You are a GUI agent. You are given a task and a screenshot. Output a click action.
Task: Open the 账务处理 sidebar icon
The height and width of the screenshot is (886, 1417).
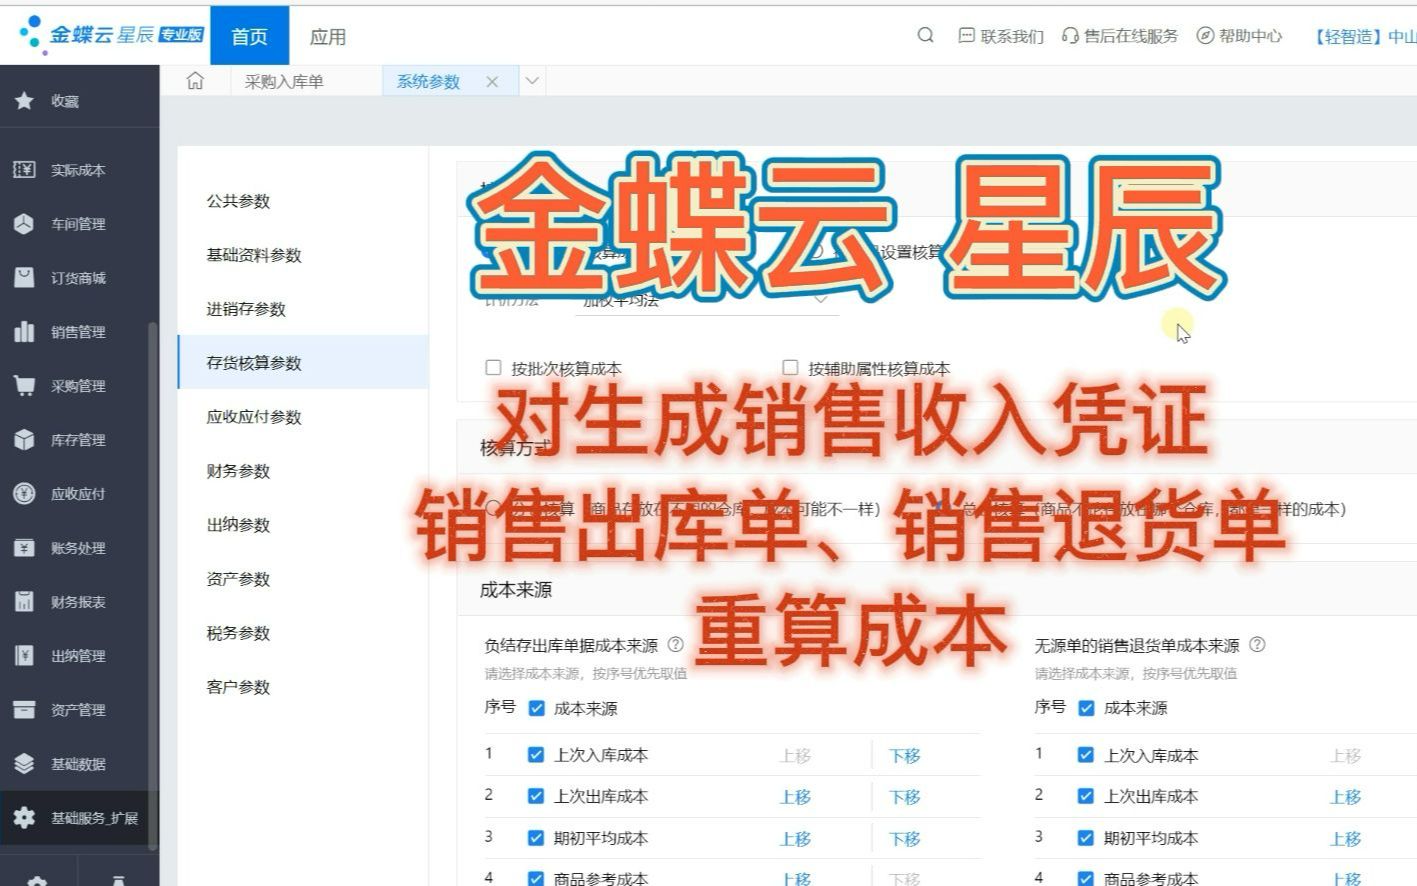[24, 548]
